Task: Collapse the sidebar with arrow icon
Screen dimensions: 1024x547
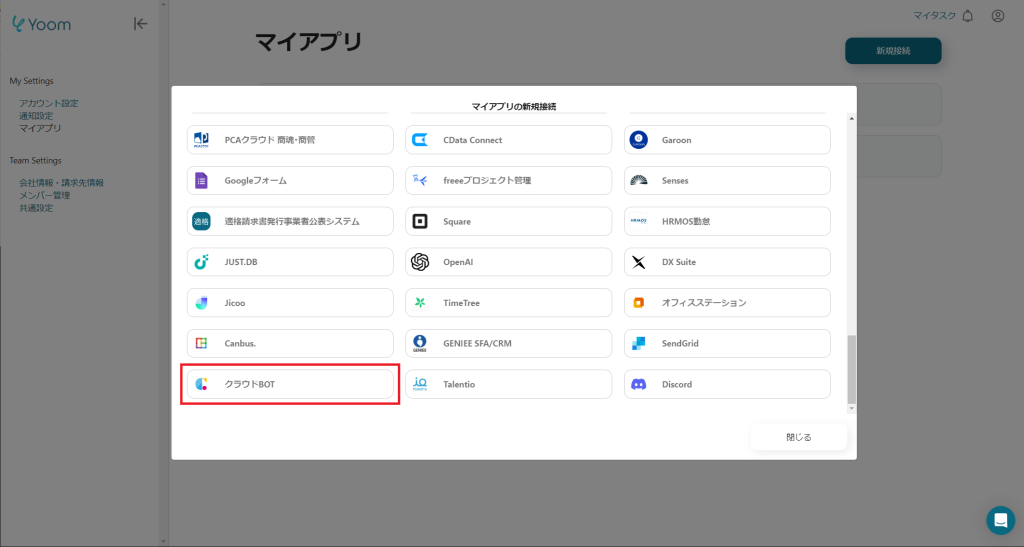Action: [140, 24]
